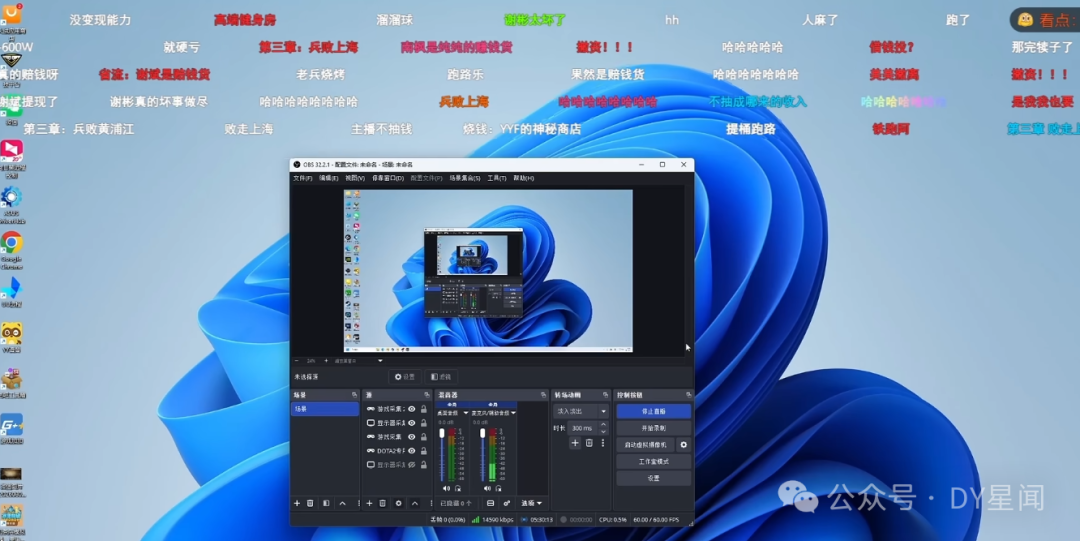The width and height of the screenshot is (1080, 541).
Task: Open the three-dot overflow in 源 panel toolbar
Action: [431, 503]
